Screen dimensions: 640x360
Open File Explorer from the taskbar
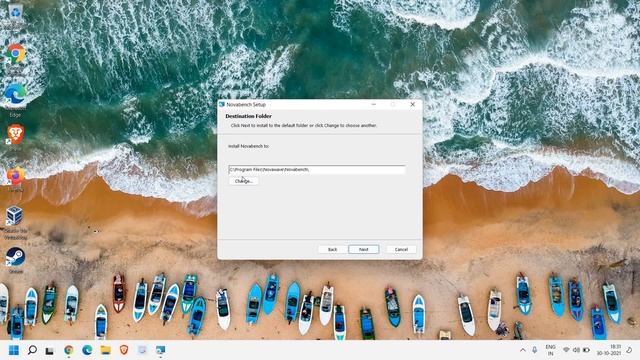[x=106, y=350]
